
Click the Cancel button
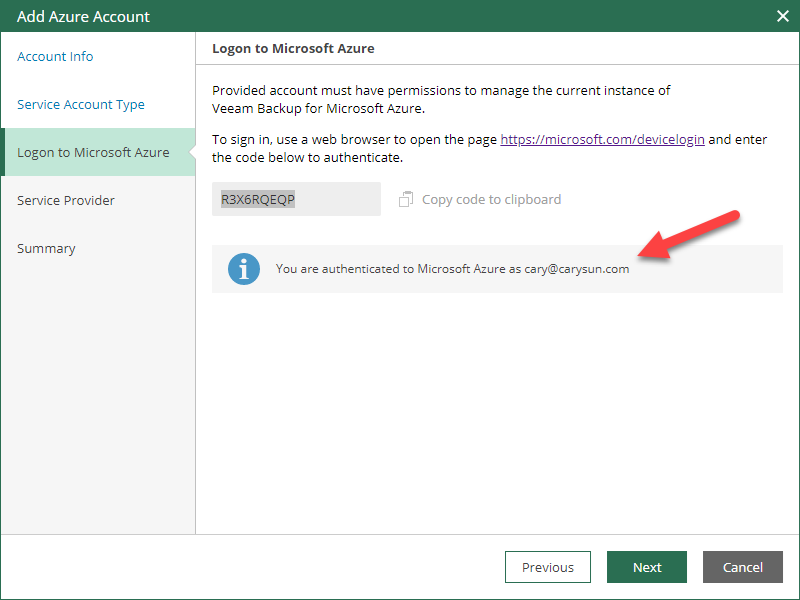tap(742, 567)
